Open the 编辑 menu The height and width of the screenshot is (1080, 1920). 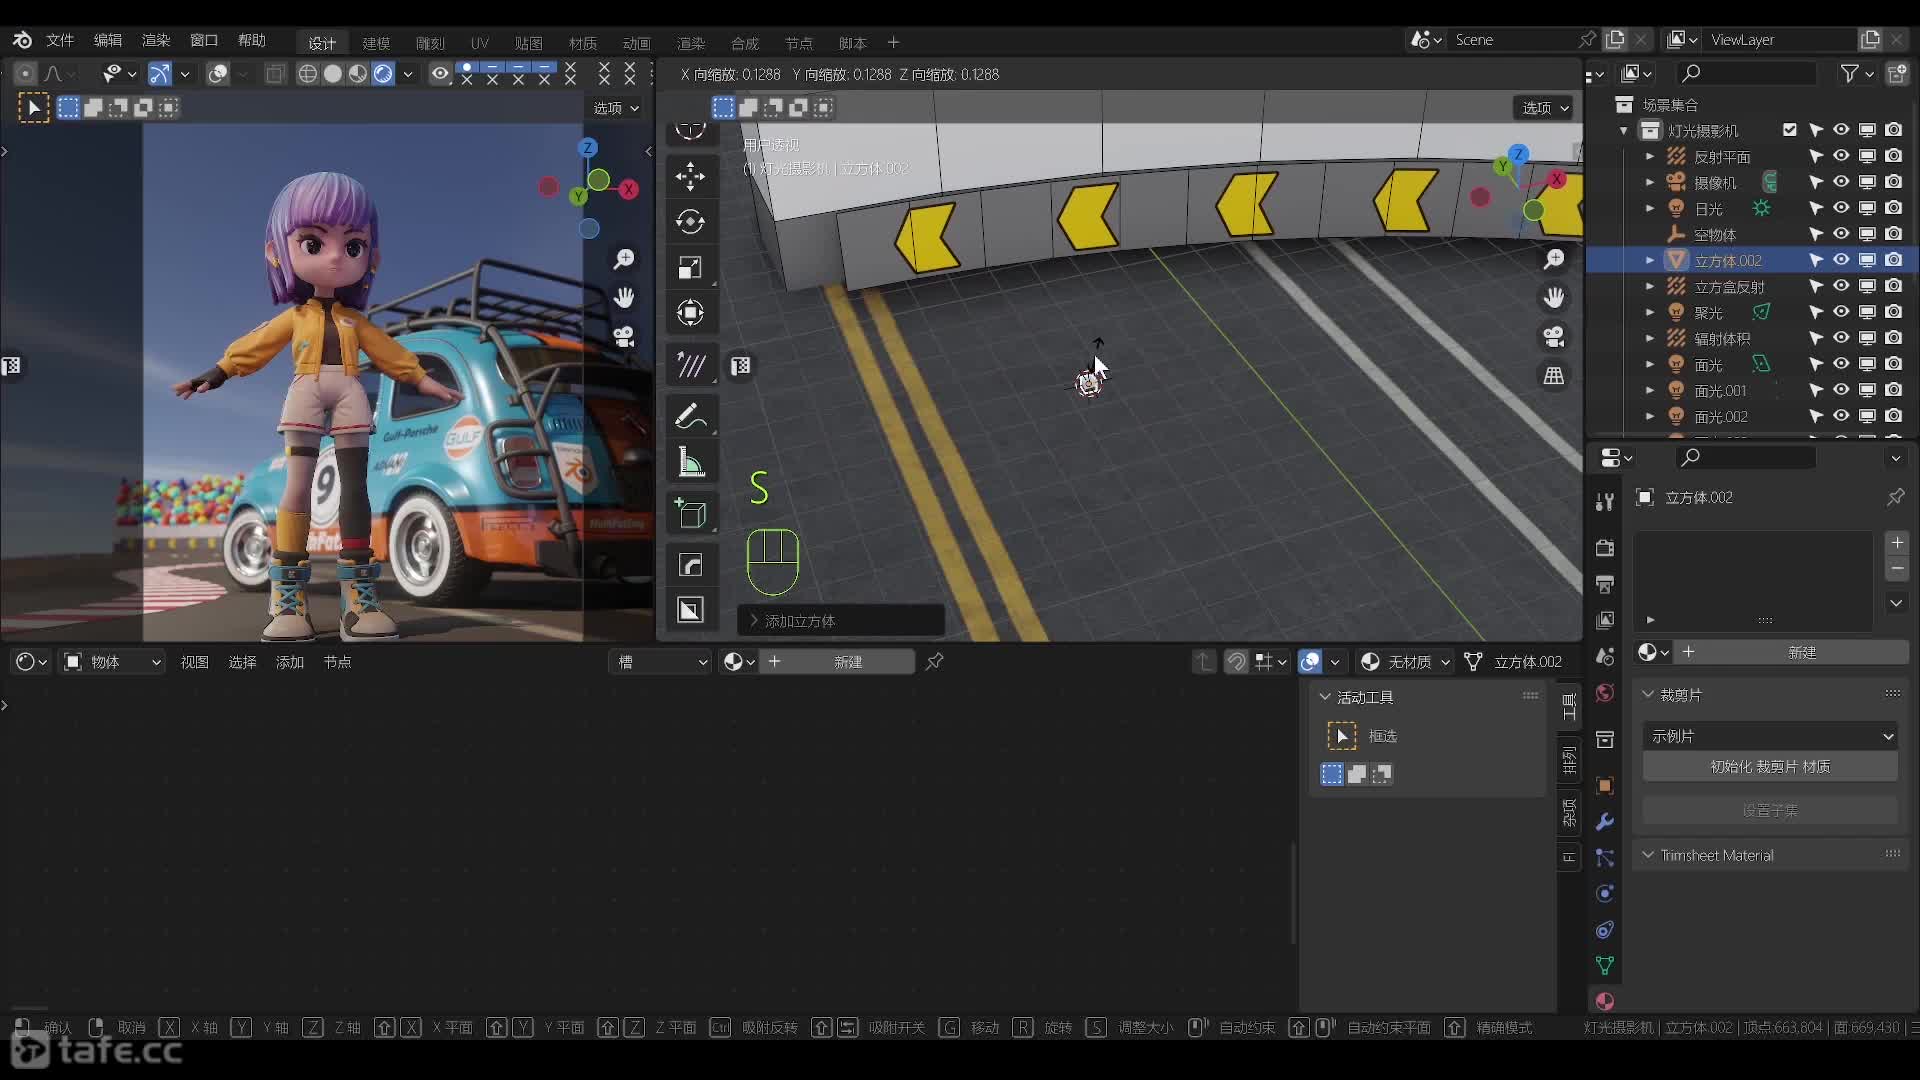[108, 40]
